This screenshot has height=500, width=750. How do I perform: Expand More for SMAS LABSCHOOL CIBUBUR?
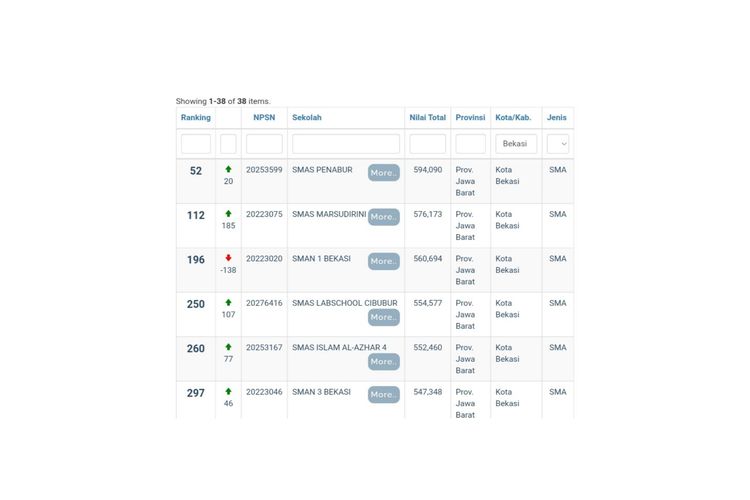(383, 317)
